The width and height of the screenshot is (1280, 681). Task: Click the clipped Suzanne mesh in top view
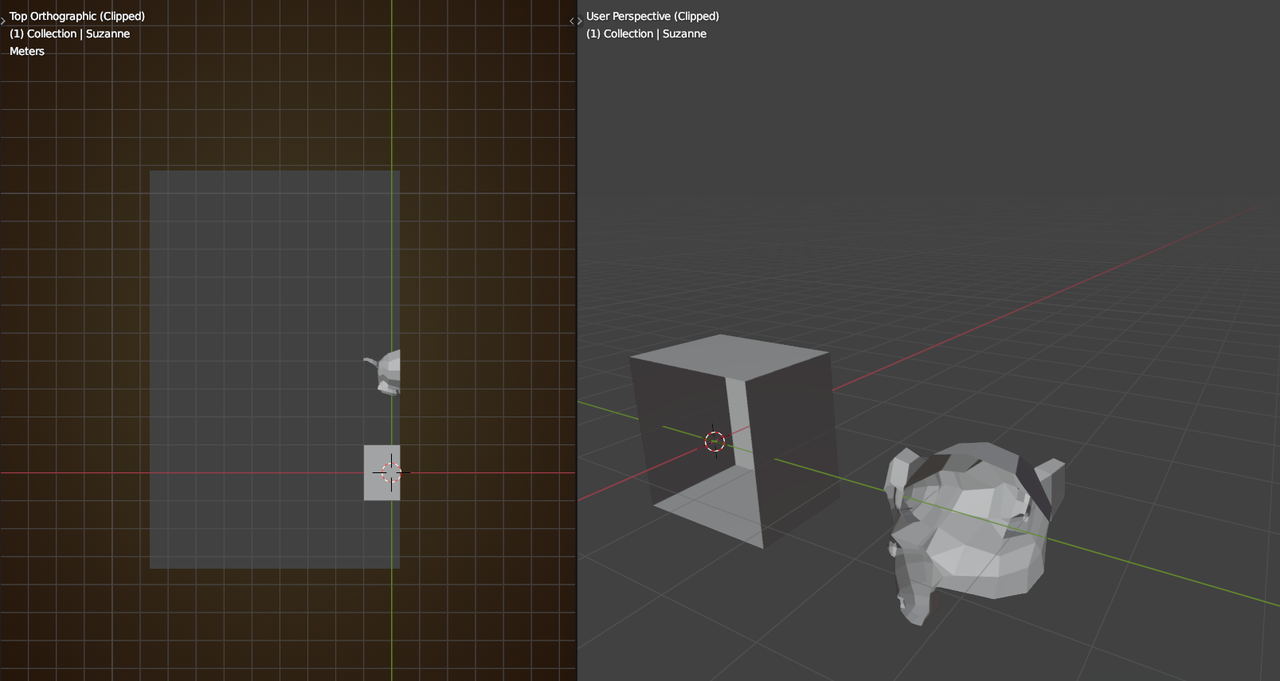(x=386, y=371)
